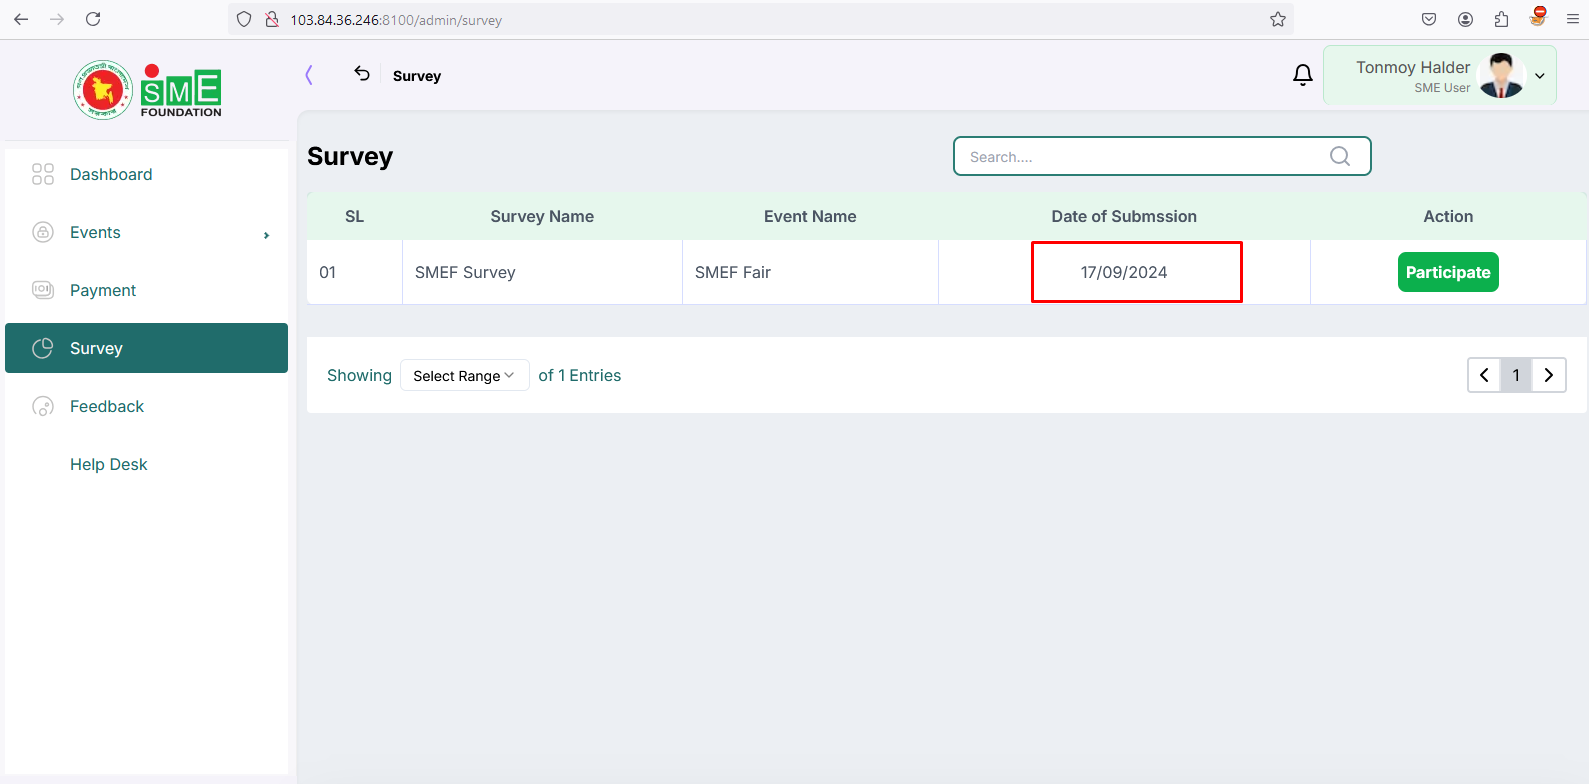Open the Pocket save icon
This screenshot has height=784, width=1589.
pos(1429,19)
